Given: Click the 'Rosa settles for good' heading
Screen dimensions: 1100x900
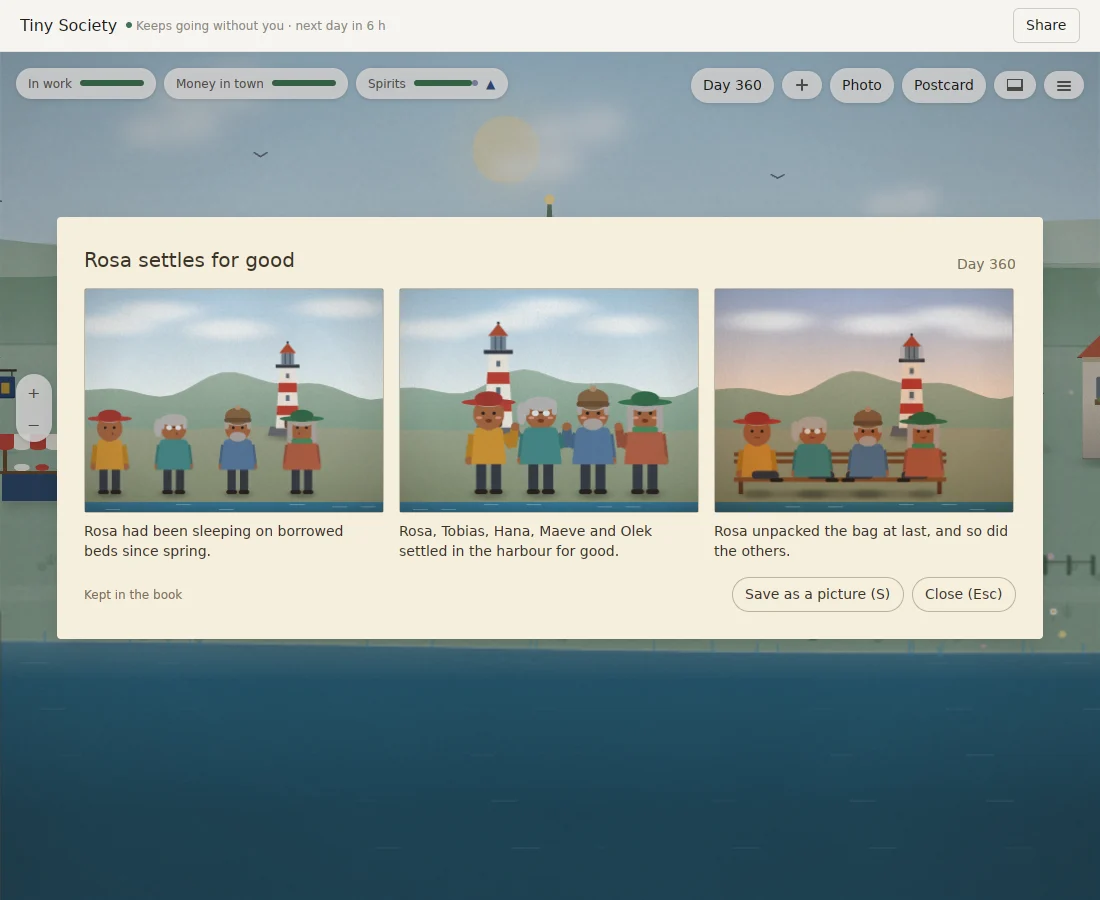Looking at the screenshot, I should pos(189,260).
